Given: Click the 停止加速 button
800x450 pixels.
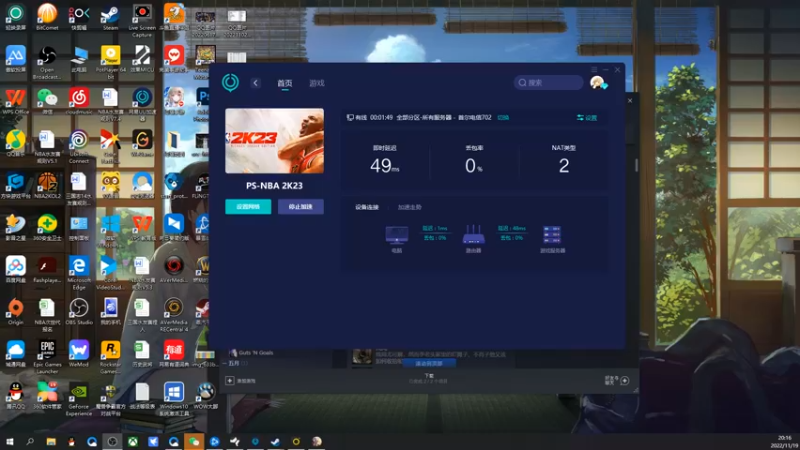Looking at the screenshot, I should [x=301, y=207].
